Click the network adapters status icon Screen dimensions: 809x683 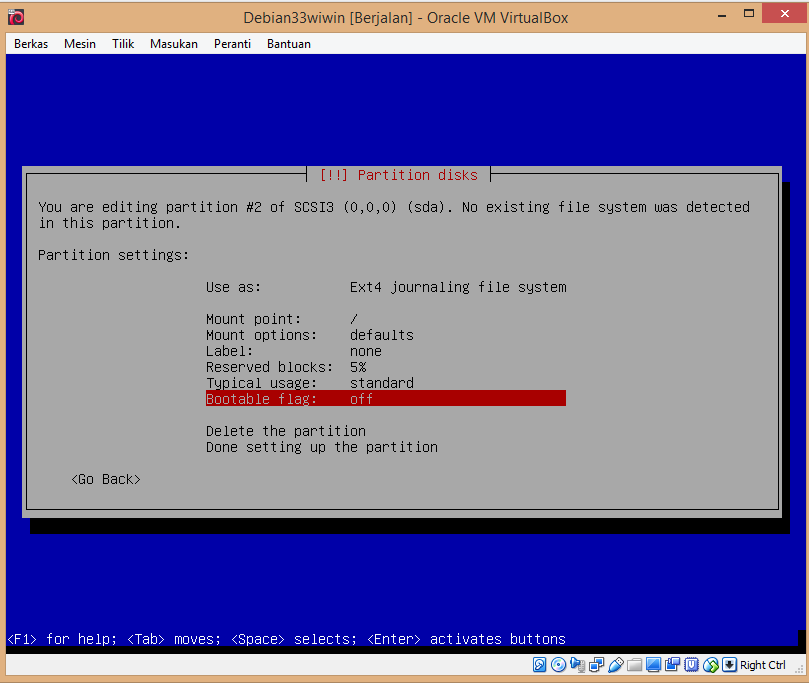(x=596, y=665)
